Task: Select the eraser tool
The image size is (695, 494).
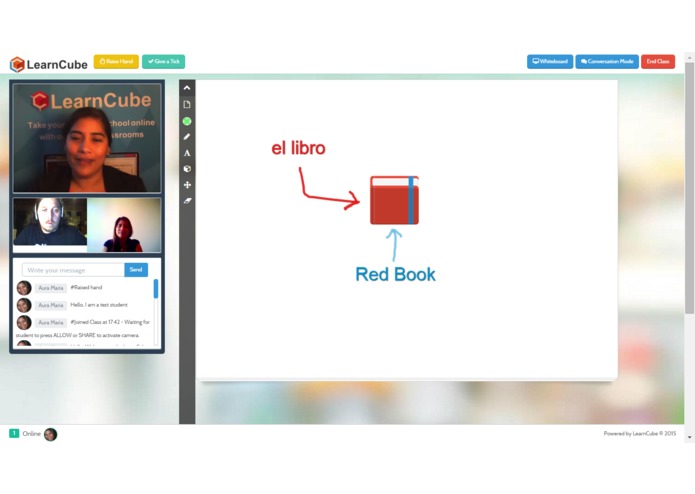Action: coord(187,201)
